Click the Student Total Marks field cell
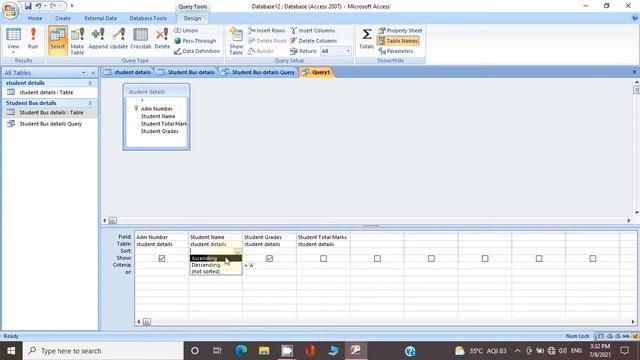The width and height of the screenshot is (640, 360). (x=323, y=237)
